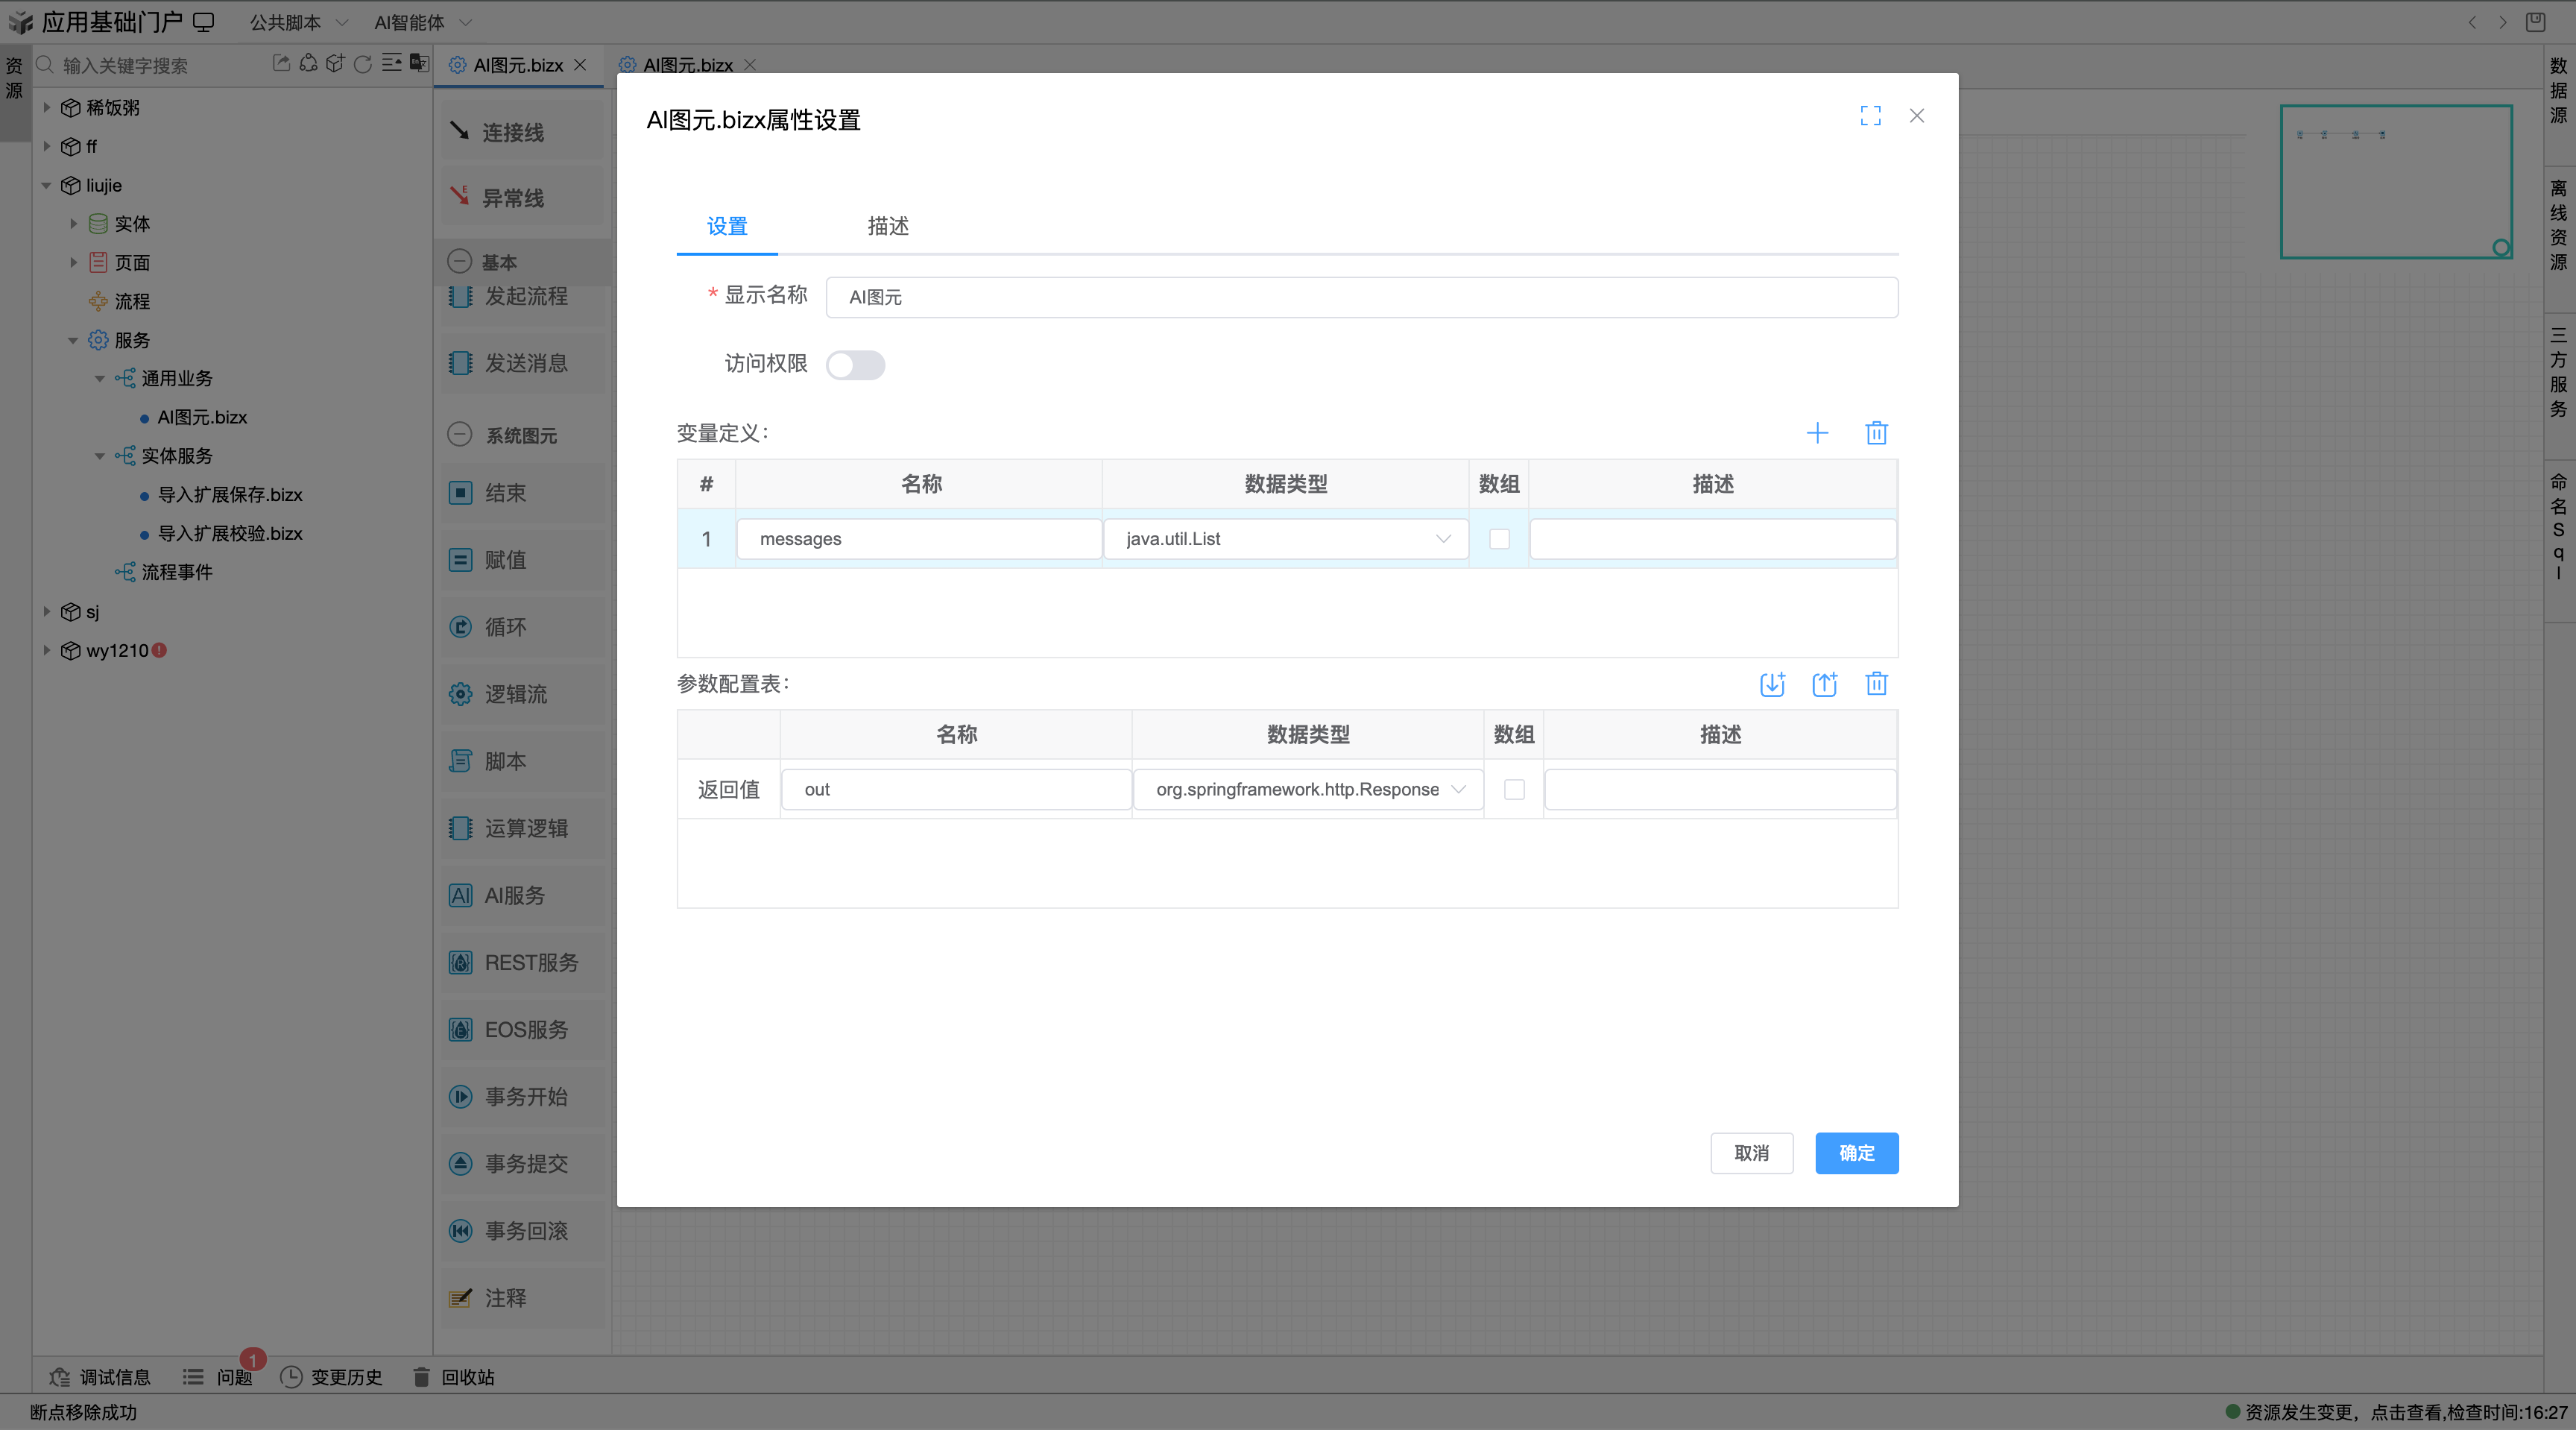Select the 脚本 palette item
The image size is (2576, 1430).
point(505,761)
